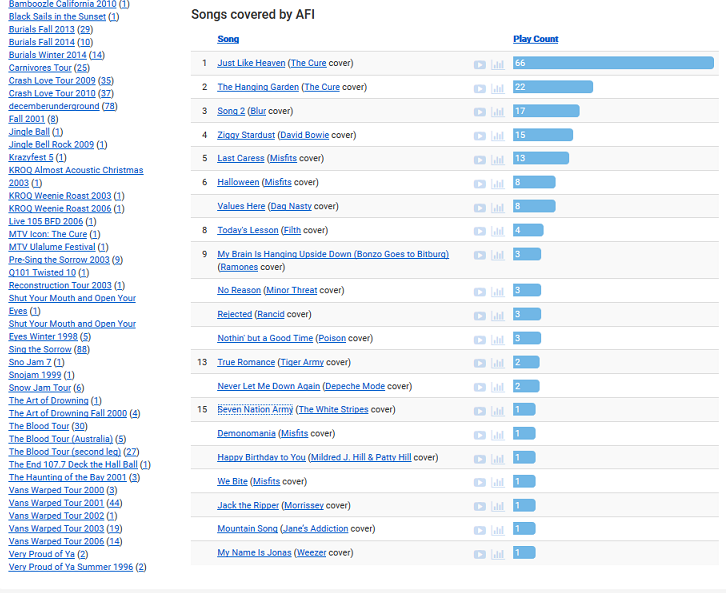Open stats chart for True Romance
This screenshot has width=726, height=593.
click(498, 363)
